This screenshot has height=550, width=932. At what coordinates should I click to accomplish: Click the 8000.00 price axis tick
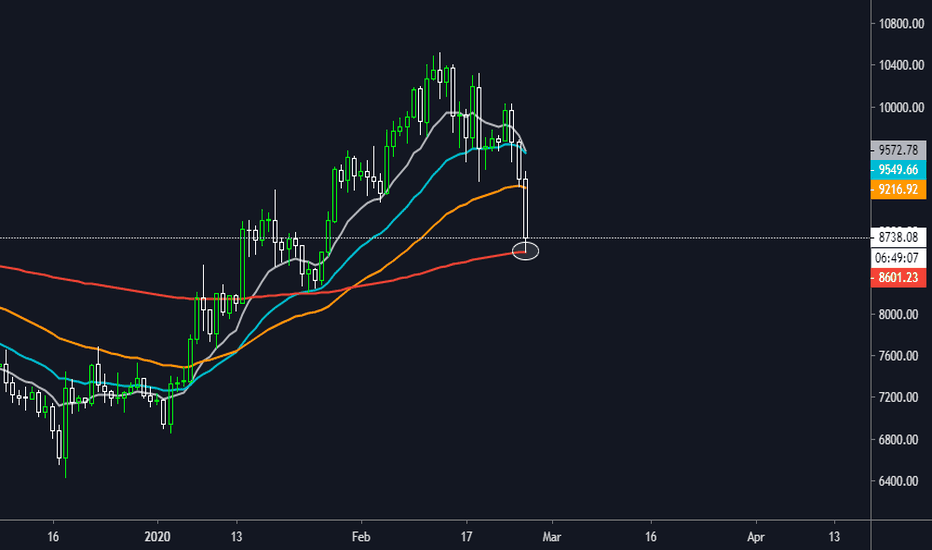click(x=898, y=315)
